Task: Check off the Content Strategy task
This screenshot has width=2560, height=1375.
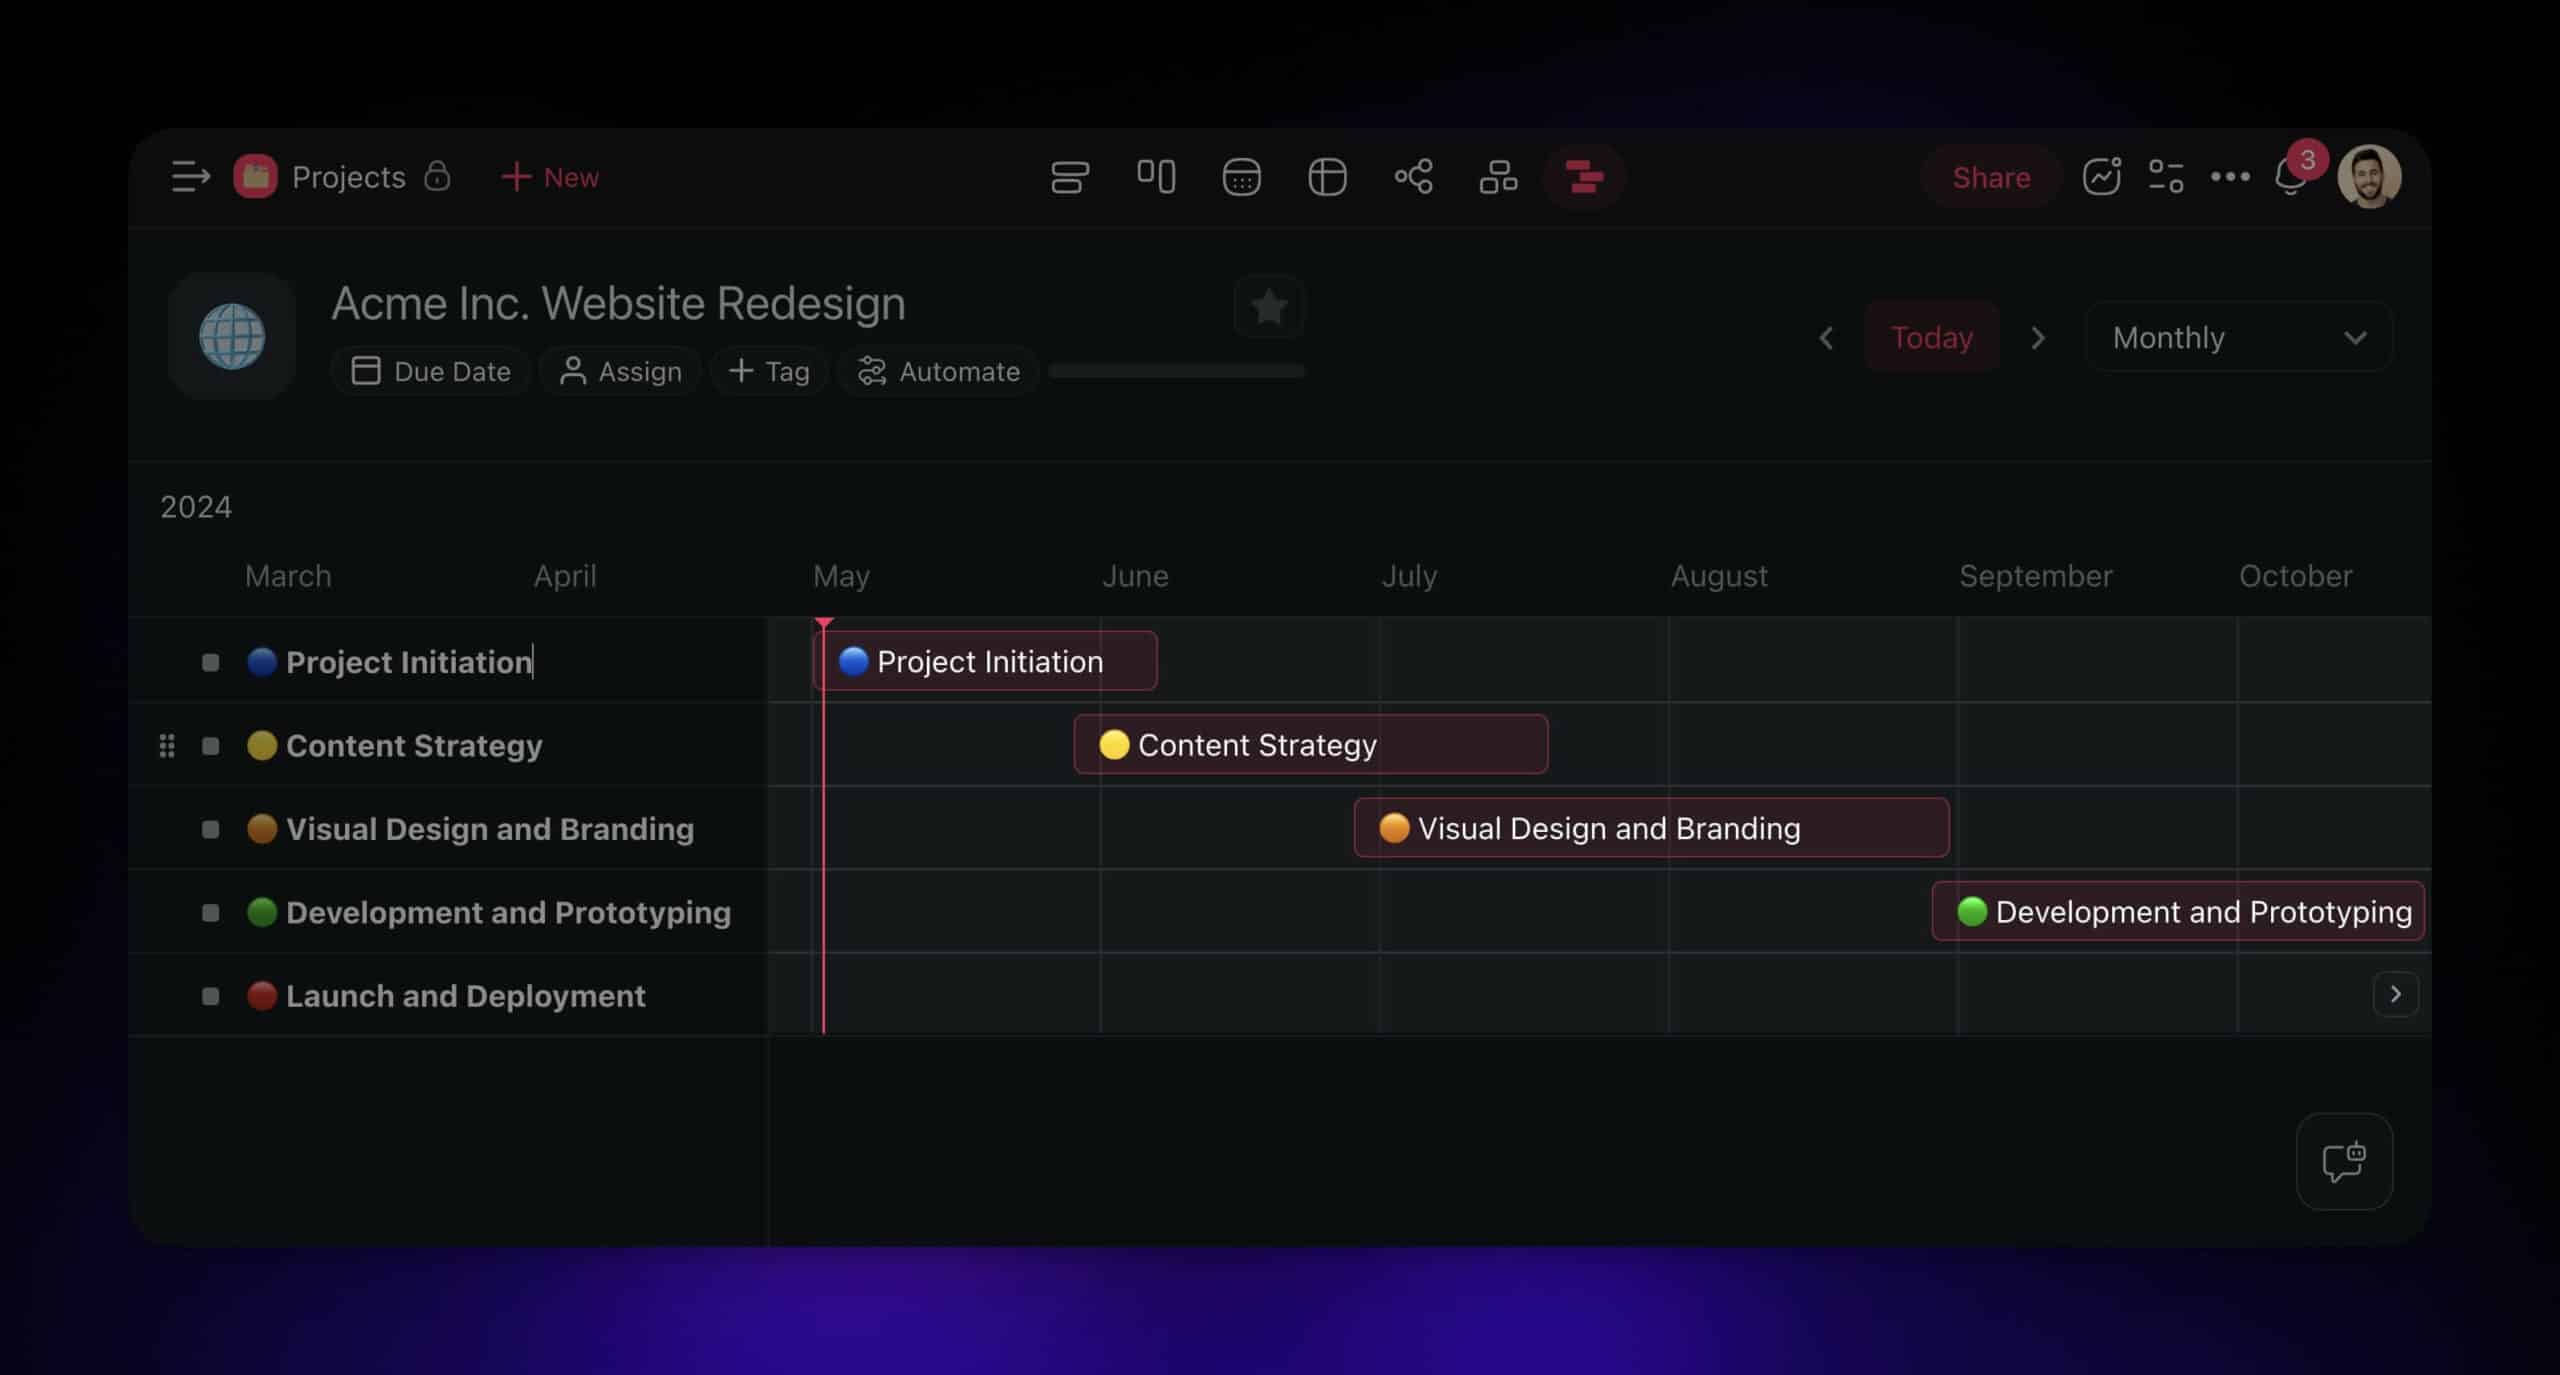Action: [210, 746]
